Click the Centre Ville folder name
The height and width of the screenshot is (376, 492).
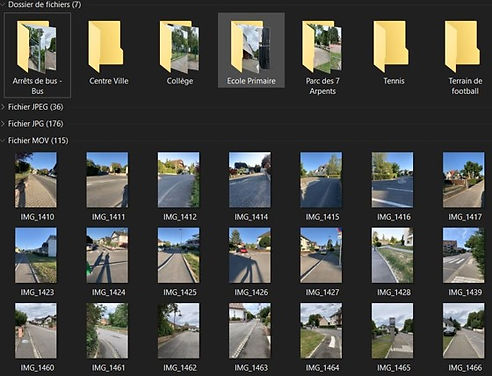click(x=109, y=81)
